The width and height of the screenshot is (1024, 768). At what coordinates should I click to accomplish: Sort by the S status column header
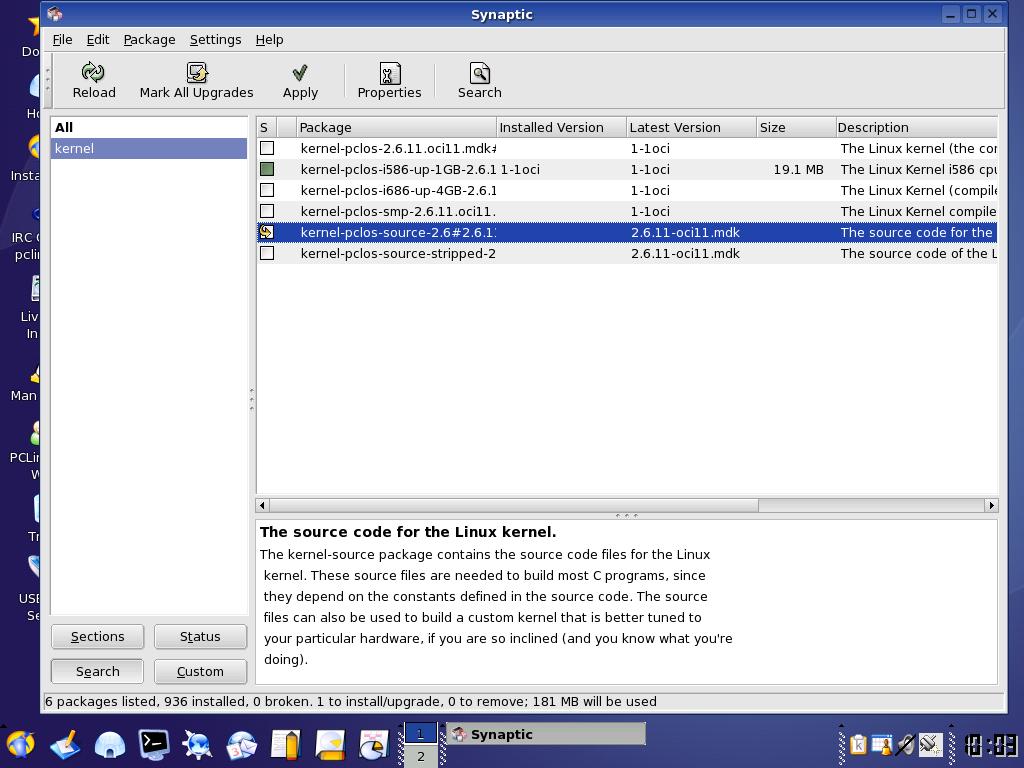(267, 127)
